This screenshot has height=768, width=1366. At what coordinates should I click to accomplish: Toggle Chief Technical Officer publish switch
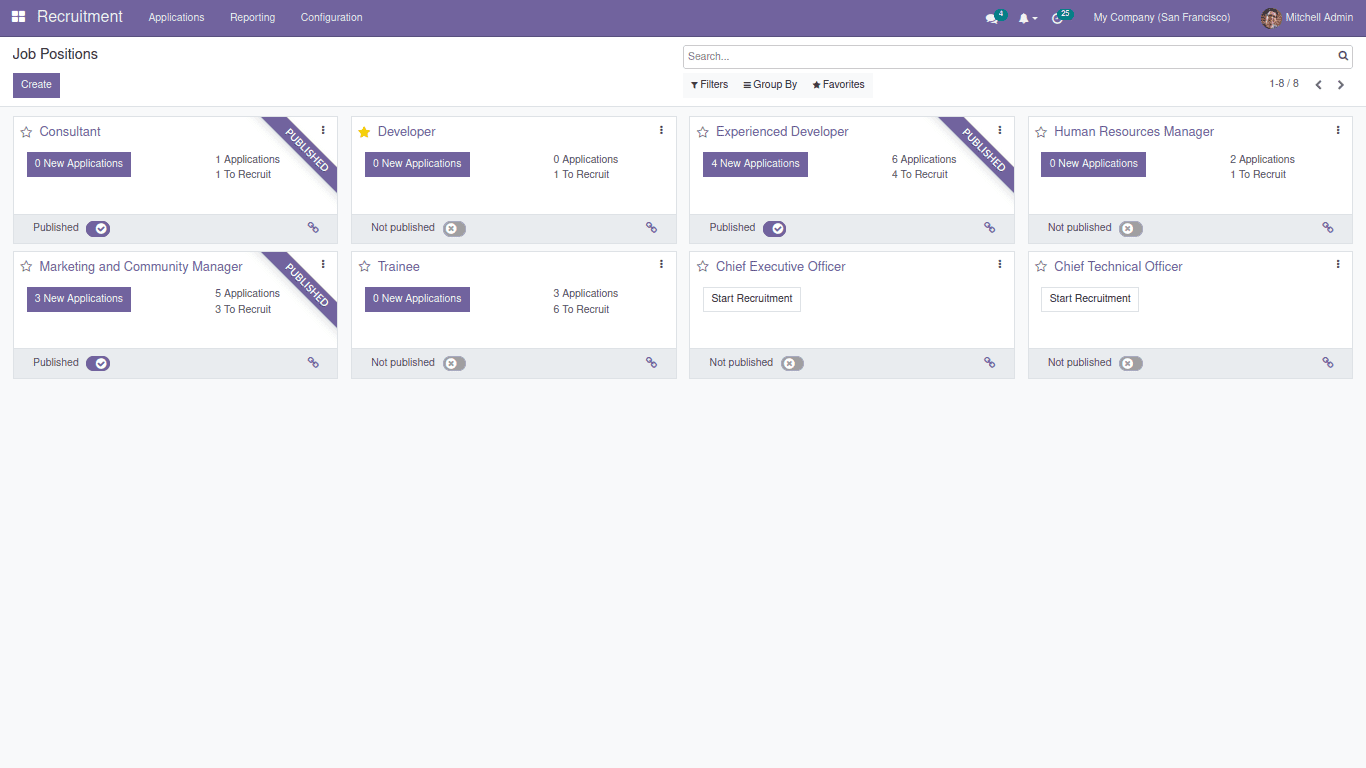coord(1130,363)
